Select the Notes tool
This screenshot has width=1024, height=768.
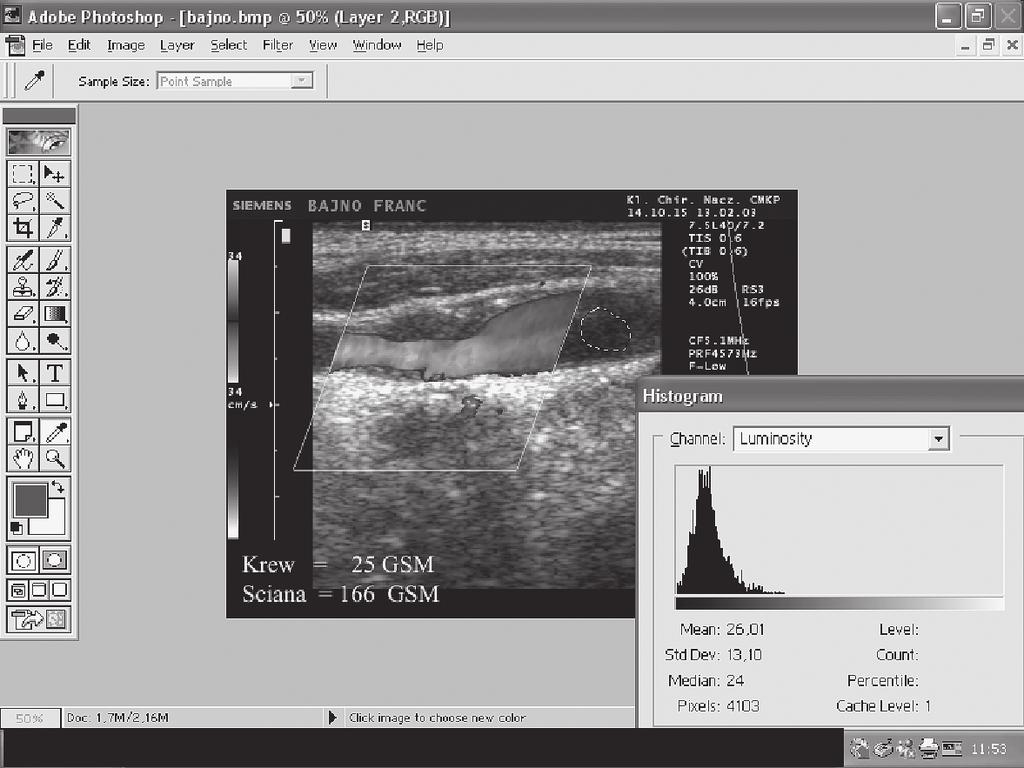(23, 432)
